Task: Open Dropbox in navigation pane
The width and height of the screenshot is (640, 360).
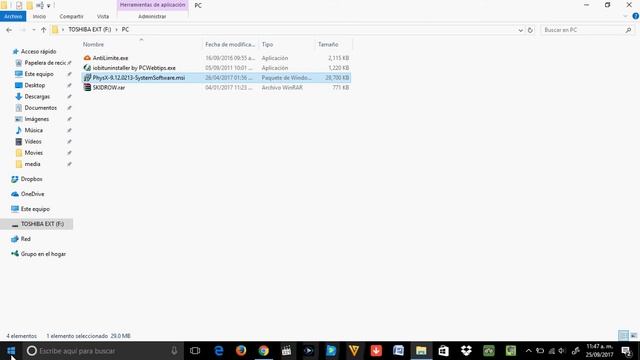Action: click(x=31, y=179)
